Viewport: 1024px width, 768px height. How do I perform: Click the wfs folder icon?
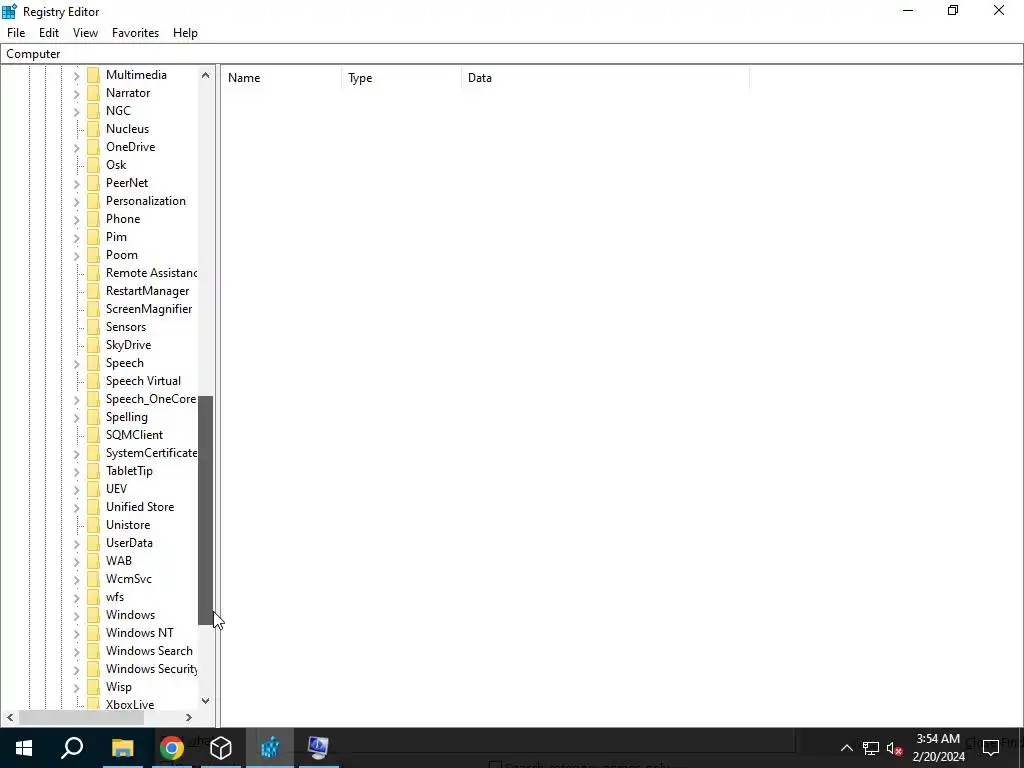click(93, 597)
